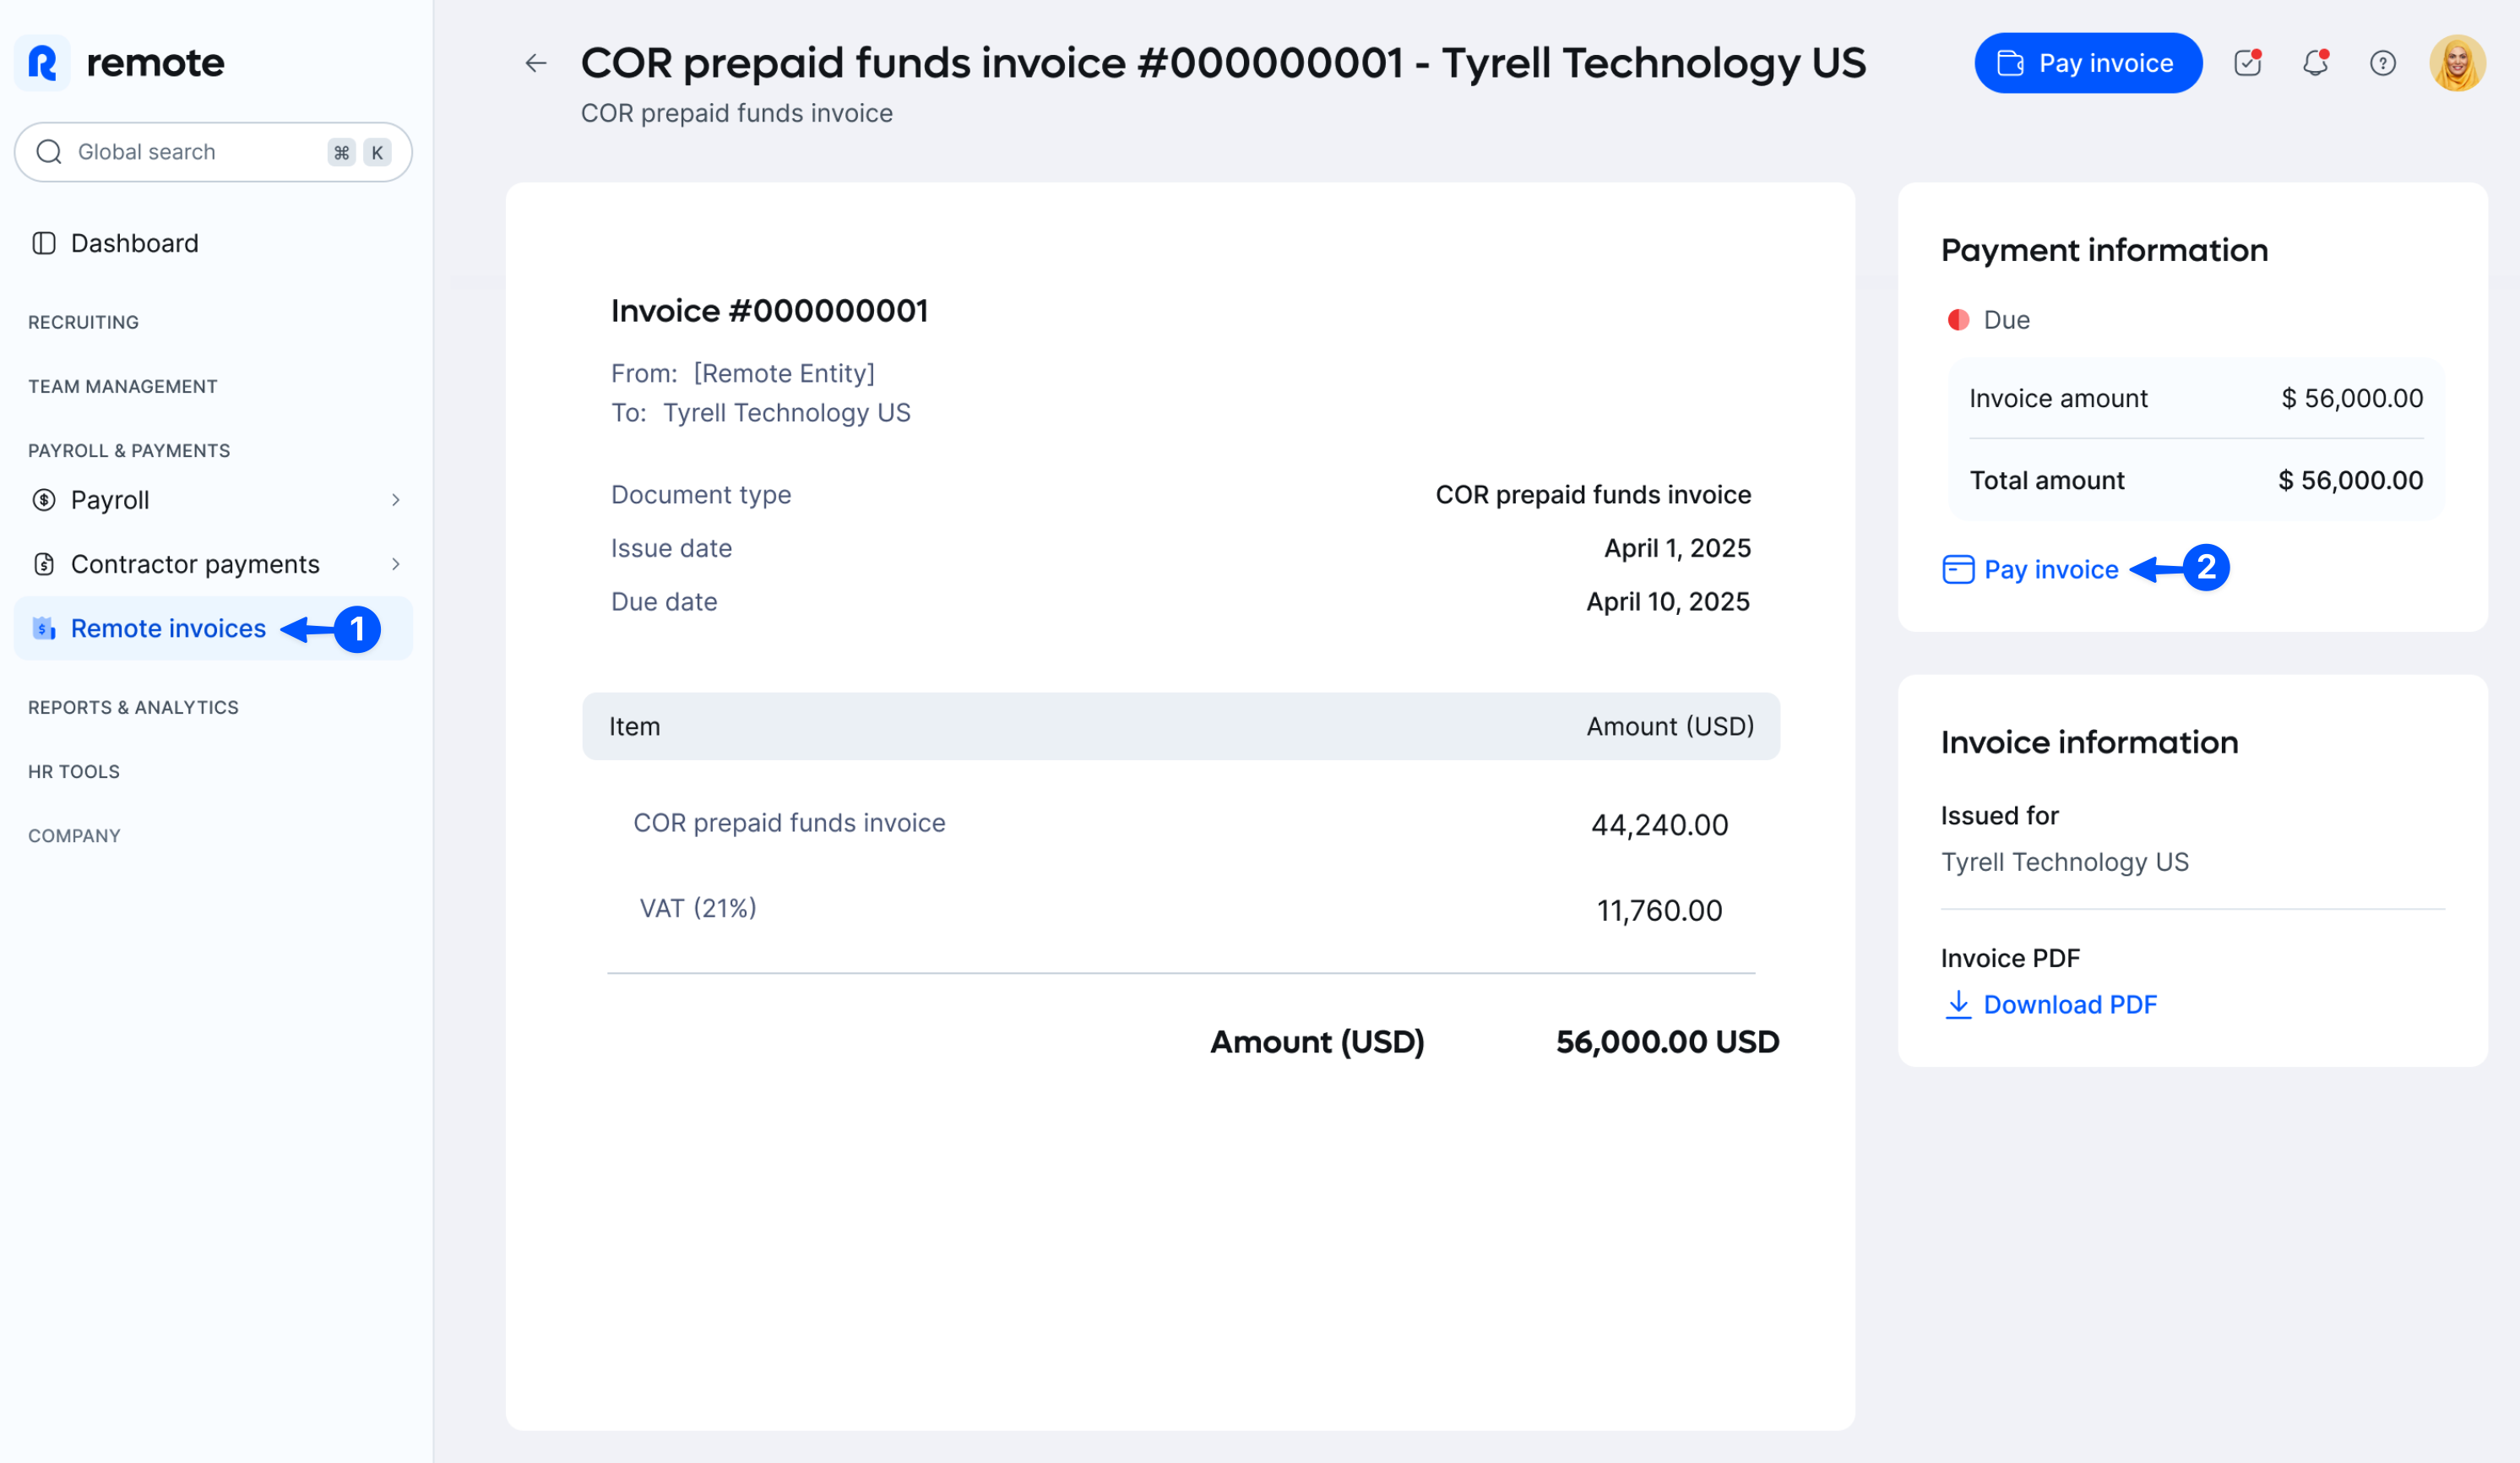Click the Contractor payments document icon
The width and height of the screenshot is (2520, 1463).
point(44,564)
